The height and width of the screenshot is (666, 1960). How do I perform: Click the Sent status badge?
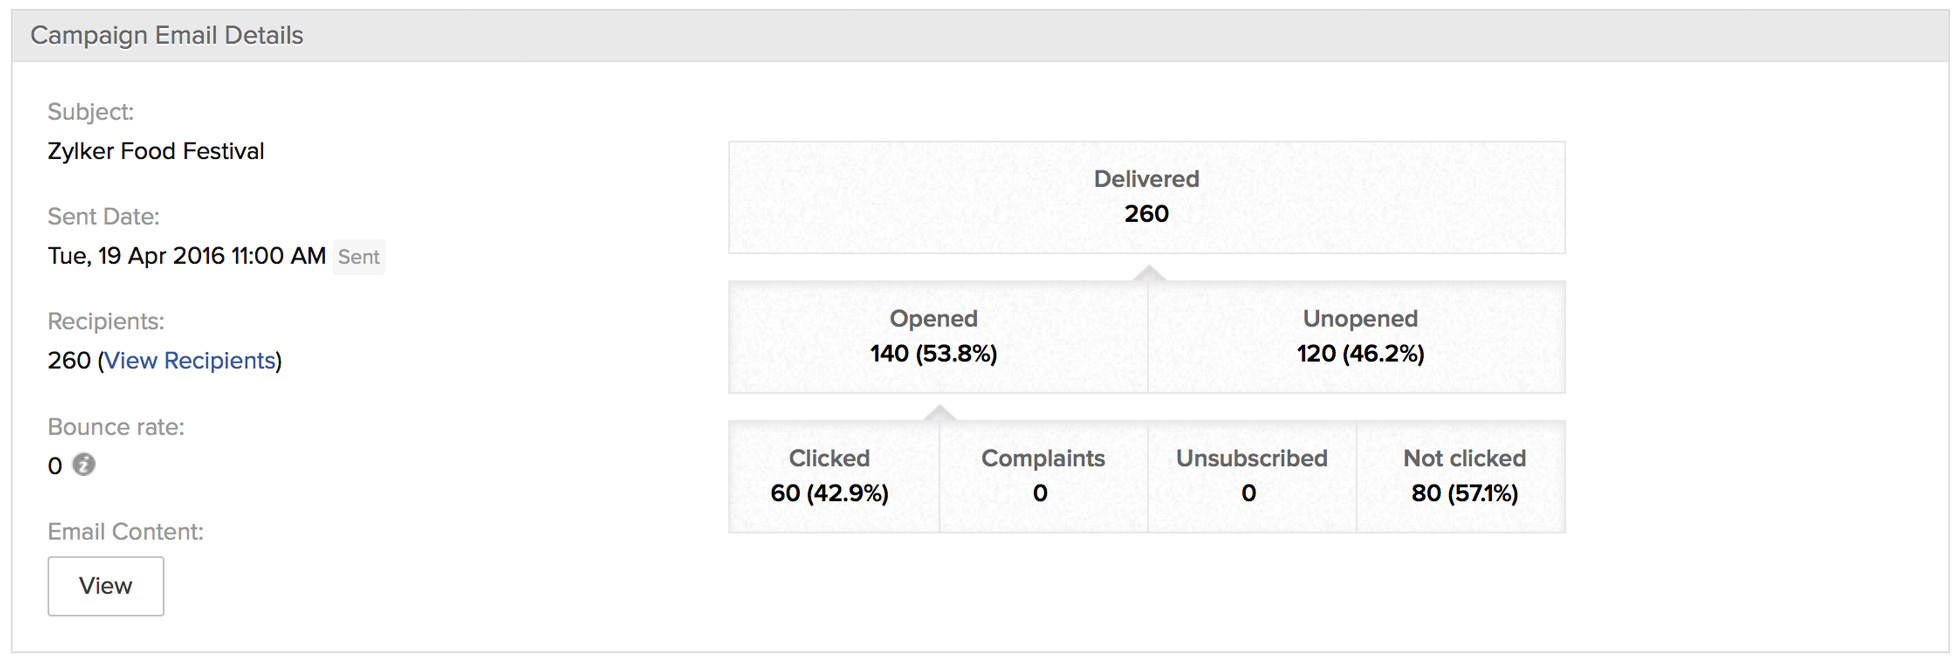click(358, 257)
